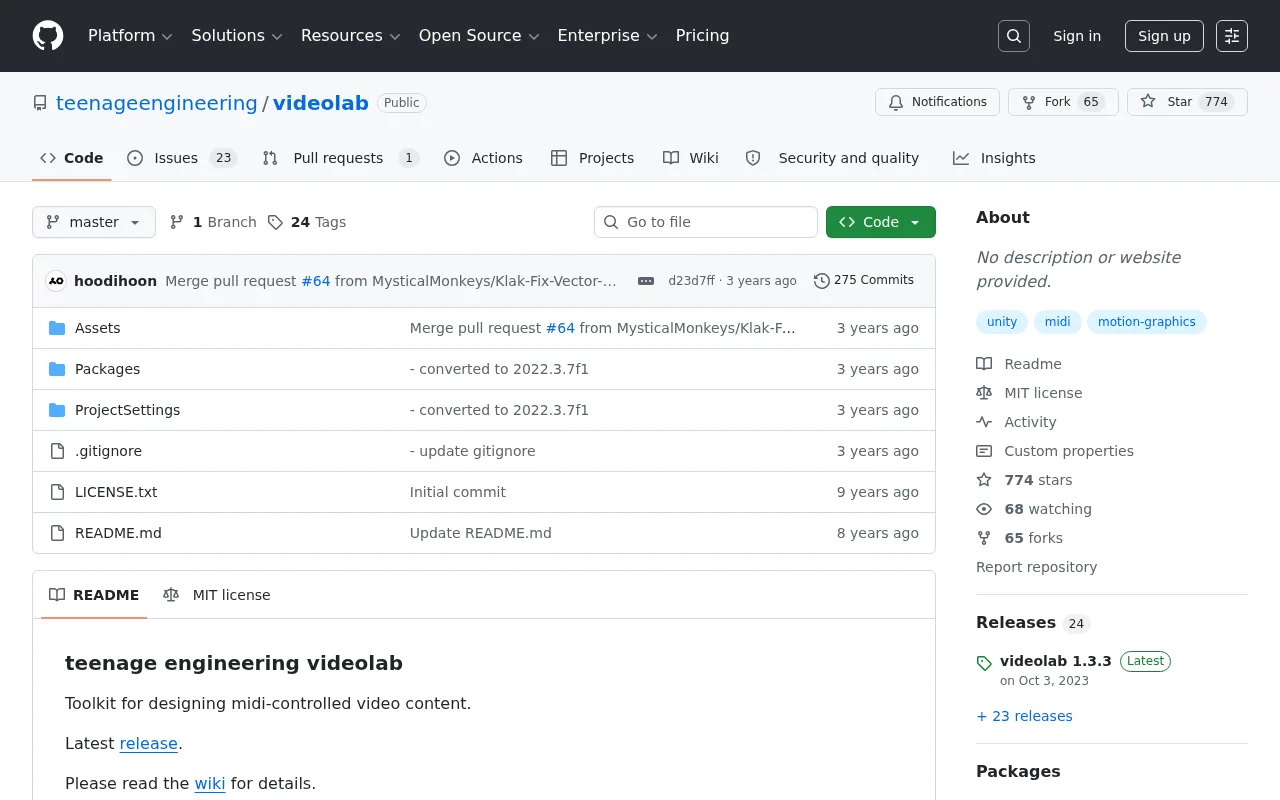Star the videolab repository
The height and width of the screenshot is (800, 1280).
pos(1187,102)
